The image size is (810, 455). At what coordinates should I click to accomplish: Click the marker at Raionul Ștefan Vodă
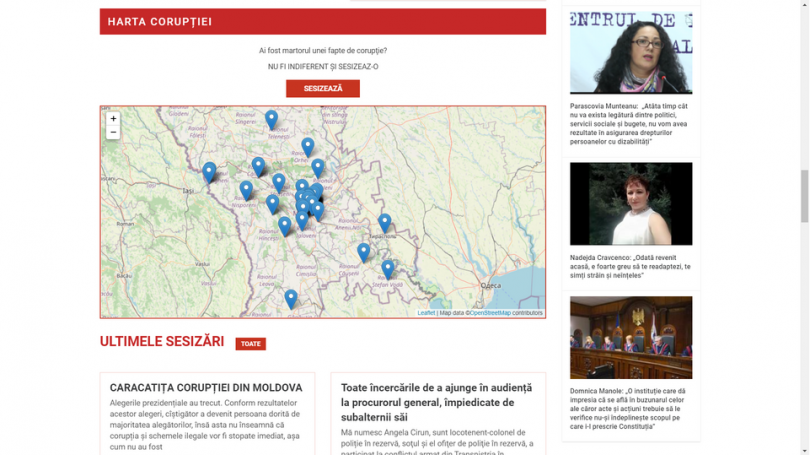387,270
